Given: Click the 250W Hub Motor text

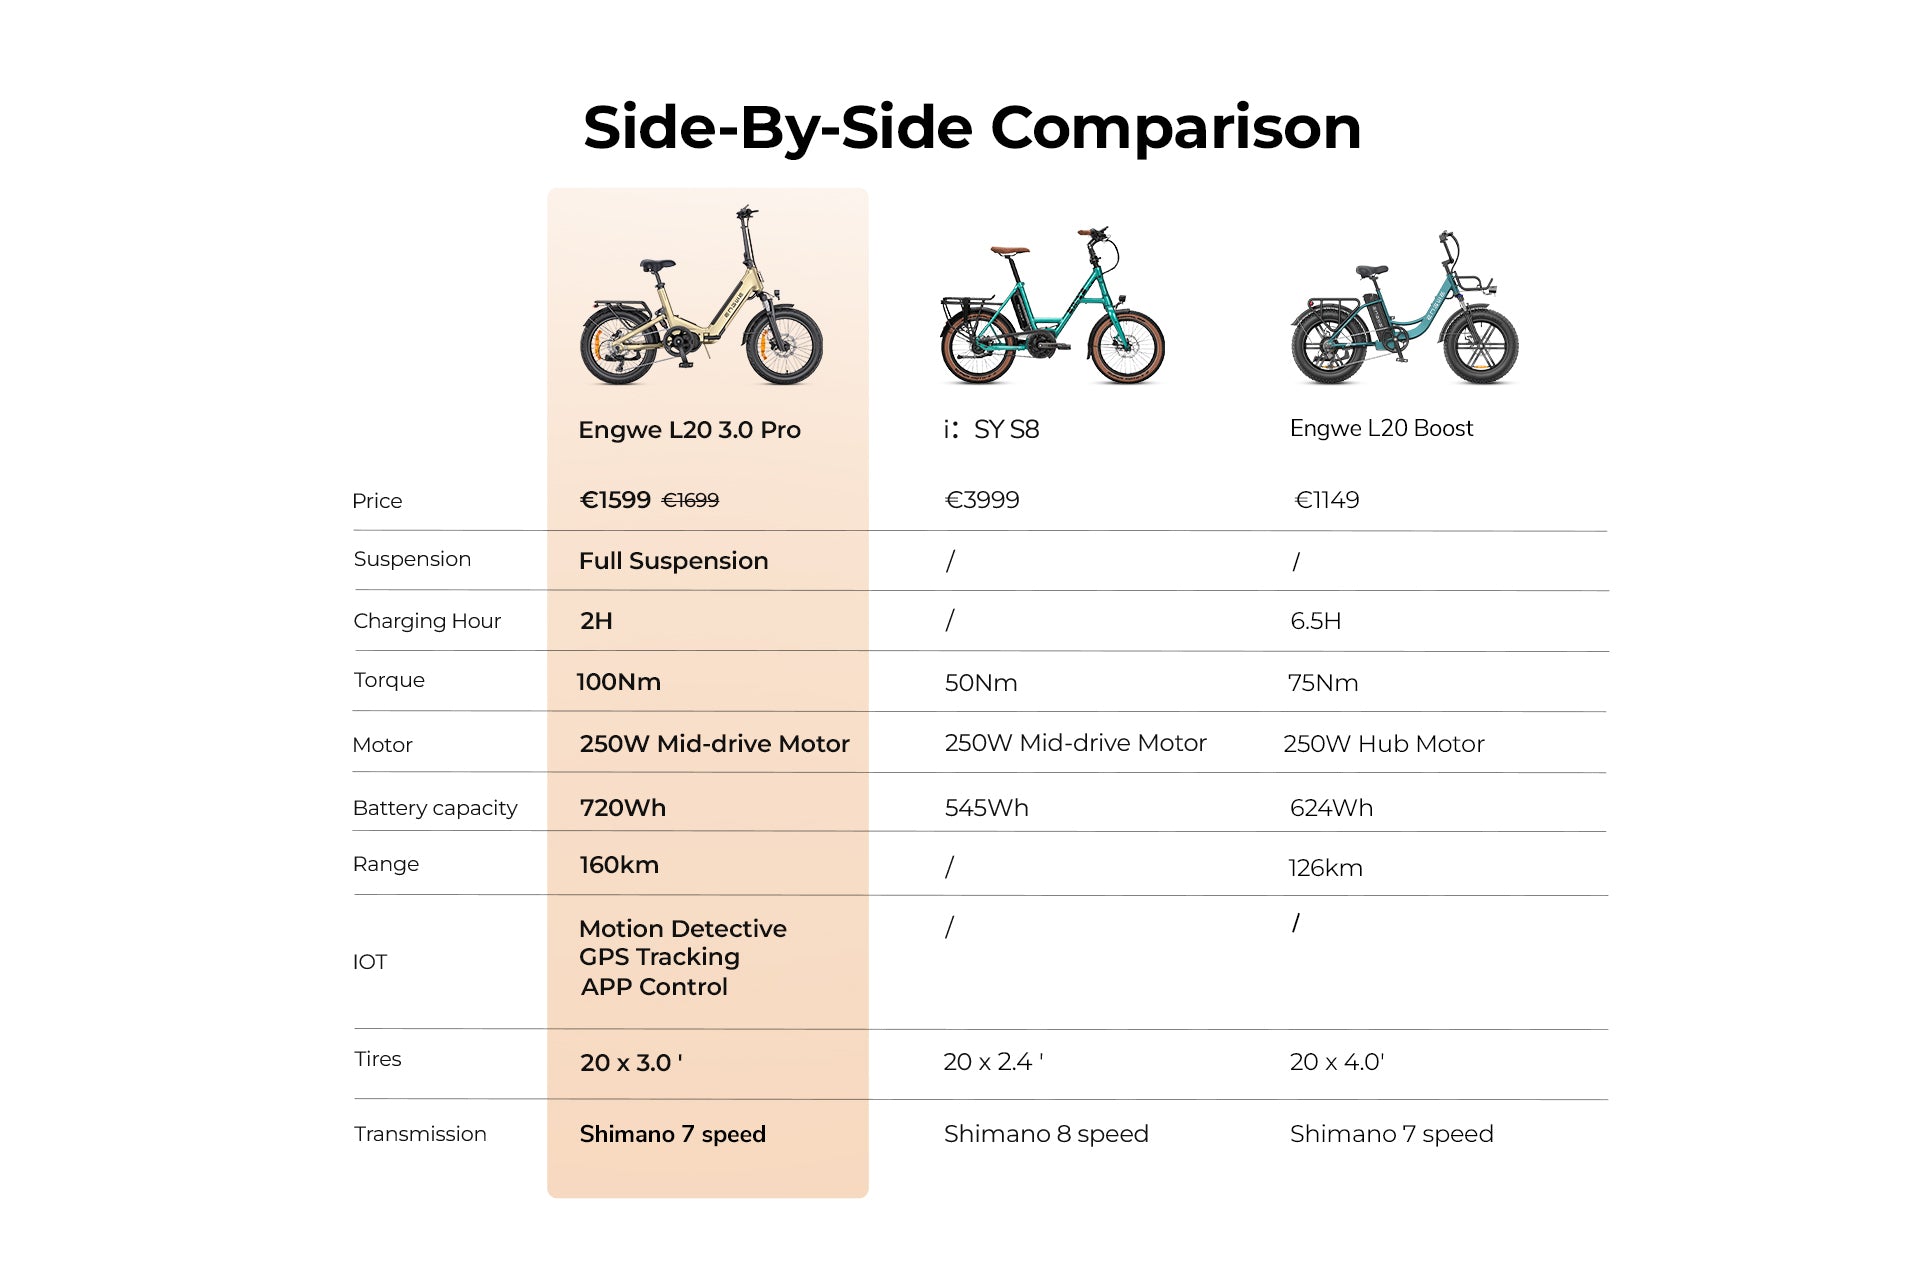Looking at the screenshot, I should click(1383, 744).
